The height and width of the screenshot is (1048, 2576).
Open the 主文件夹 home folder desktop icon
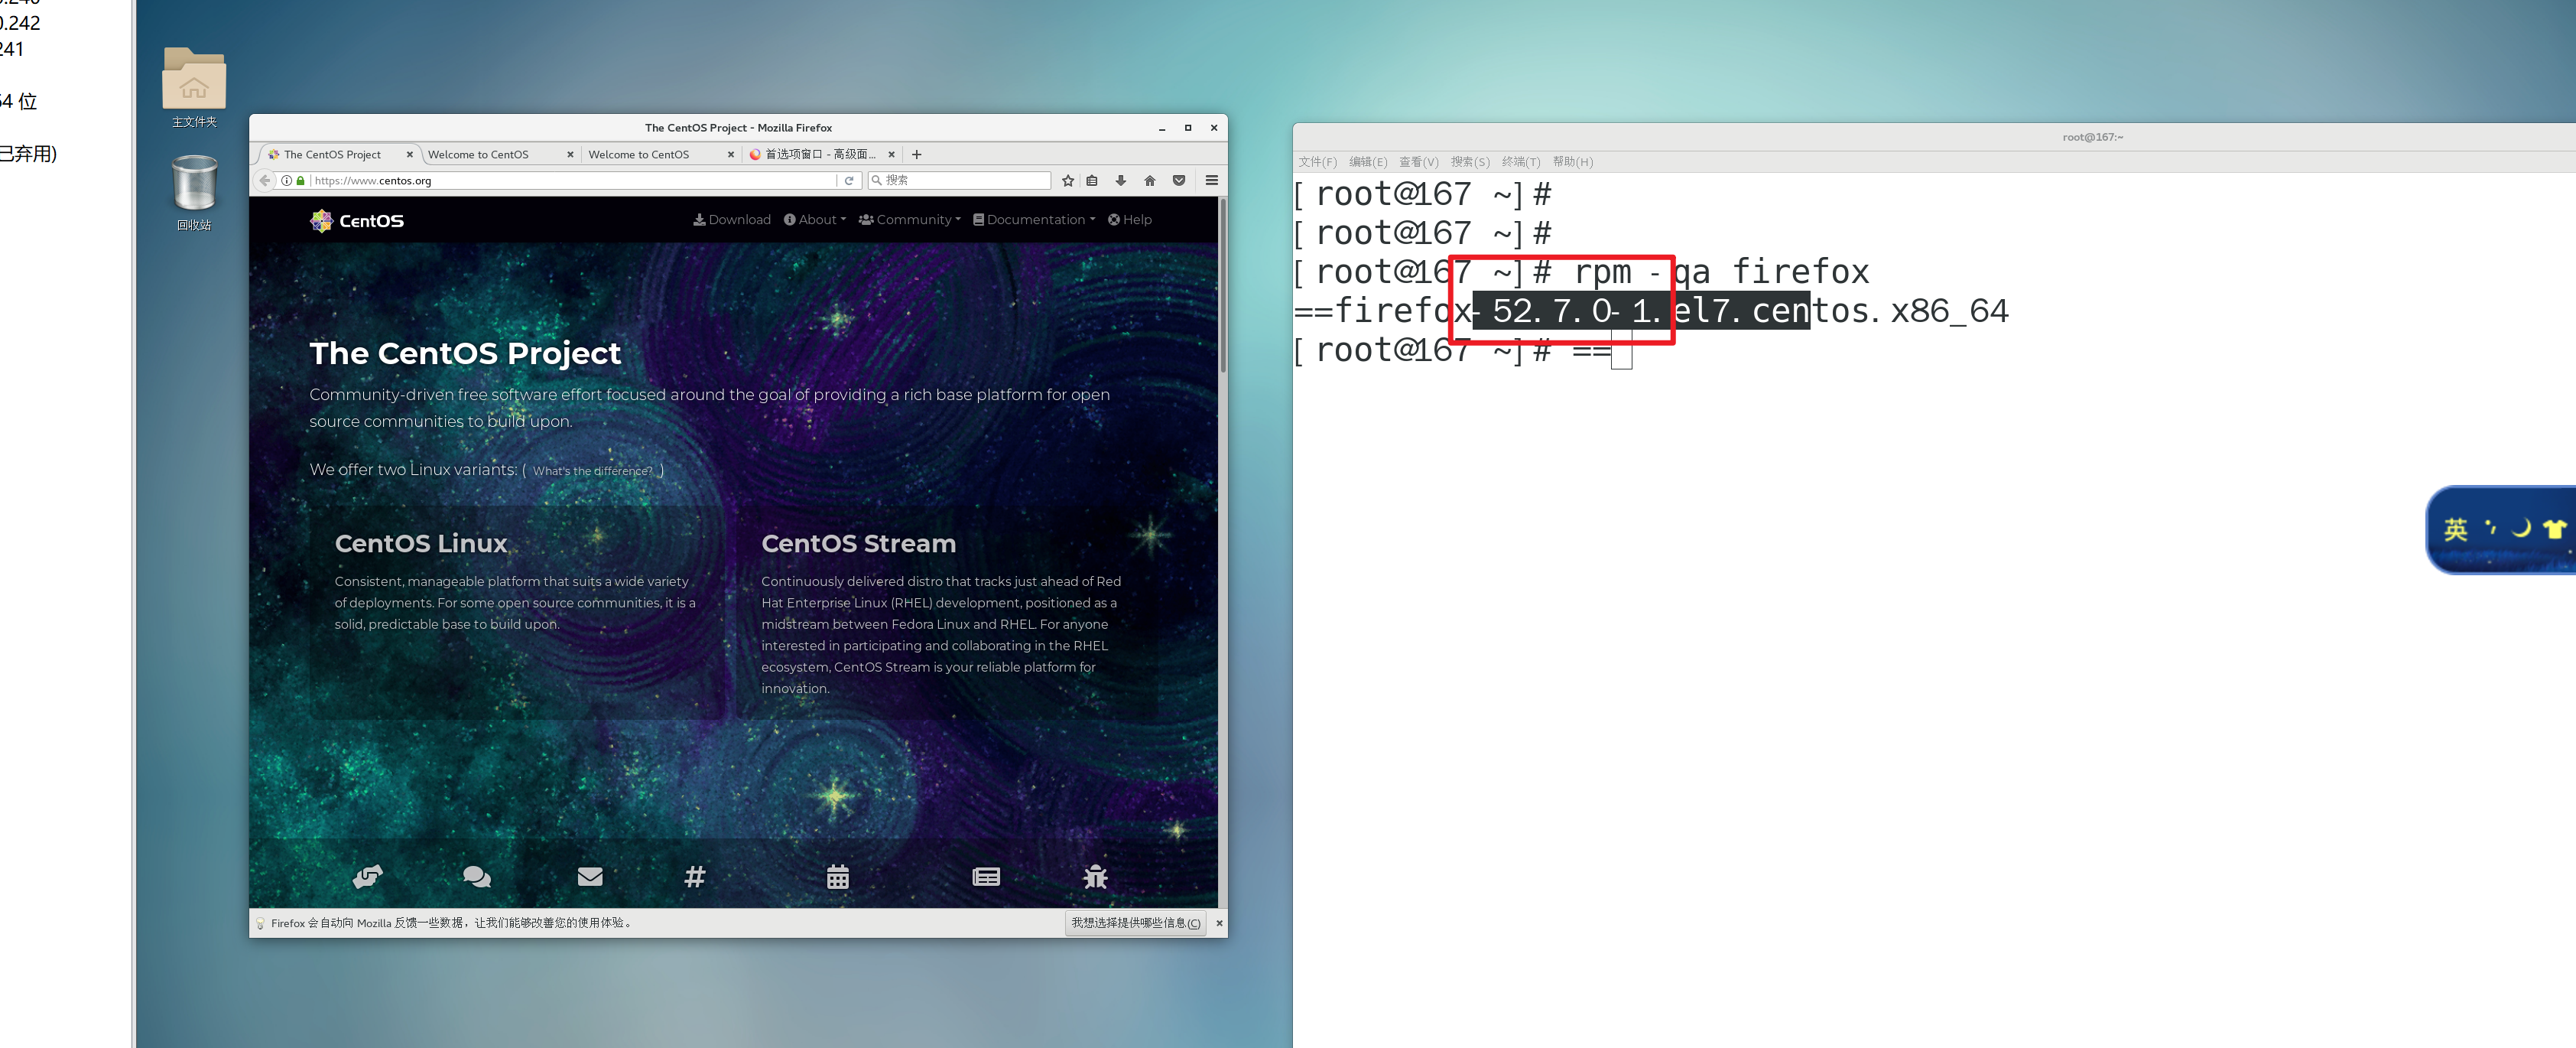click(194, 88)
